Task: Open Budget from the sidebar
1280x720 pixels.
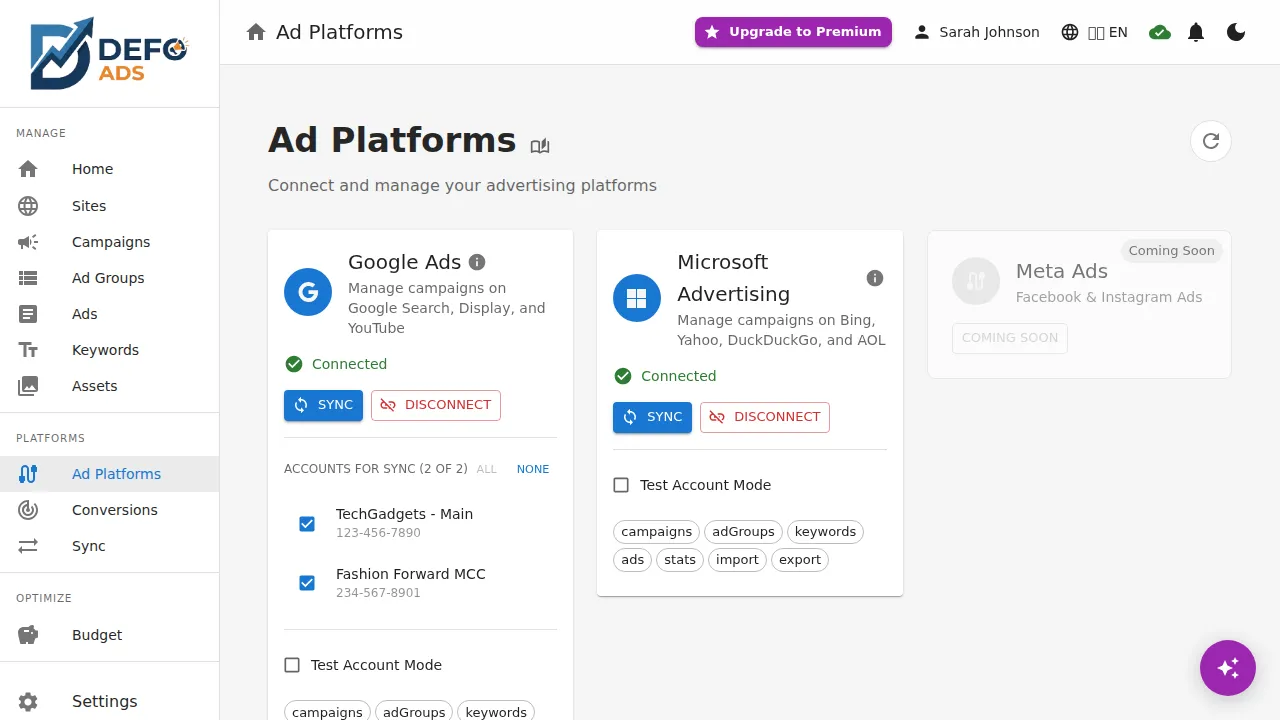Action: point(109,635)
